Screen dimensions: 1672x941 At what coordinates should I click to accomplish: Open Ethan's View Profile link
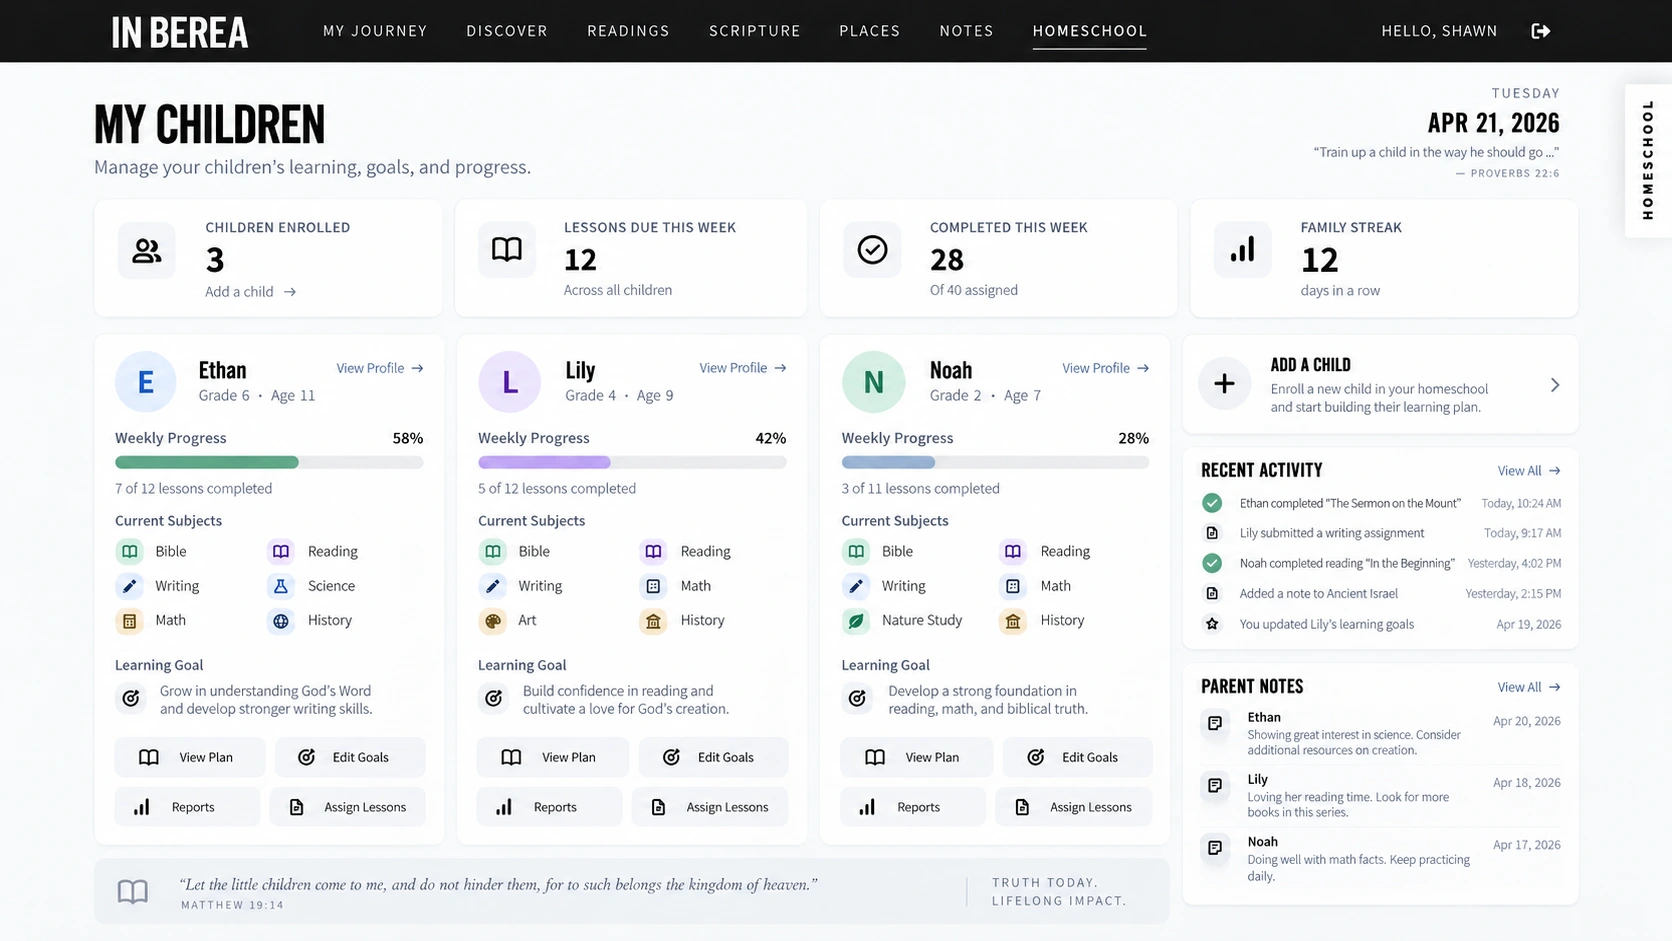380,368
